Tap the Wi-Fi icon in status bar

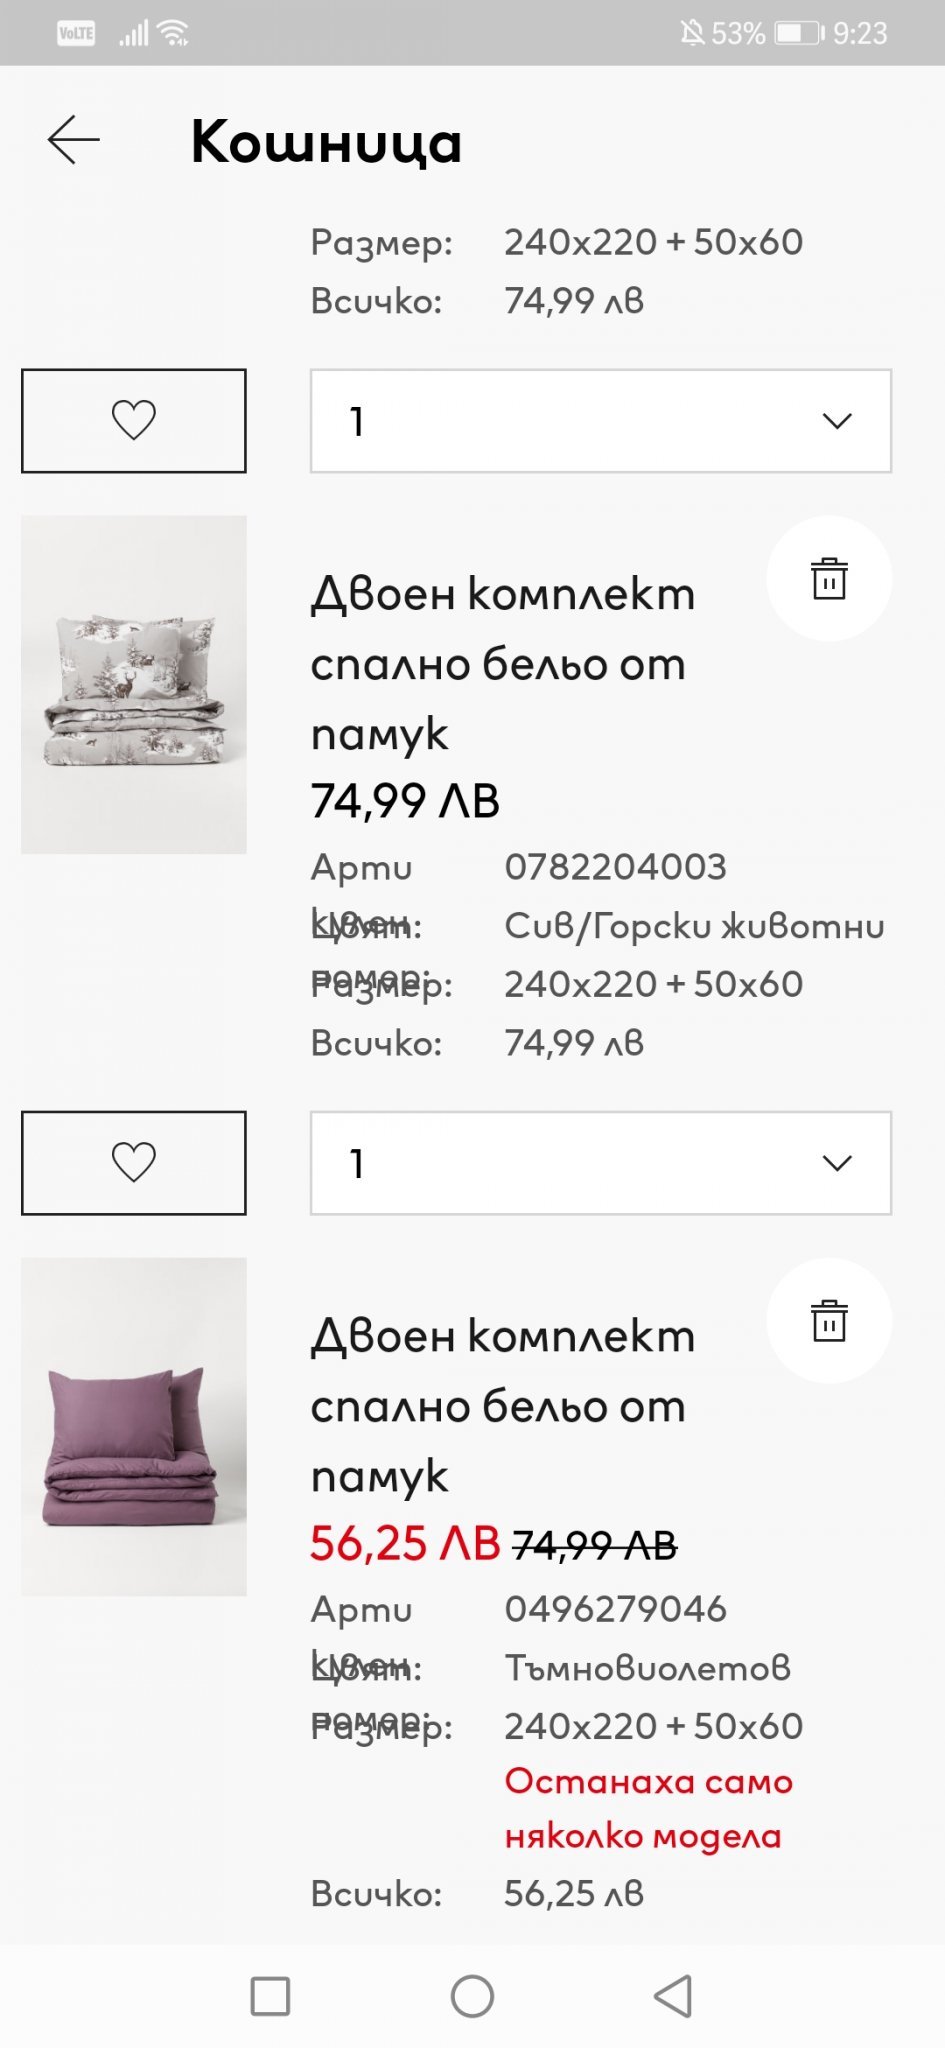point(175,34)
